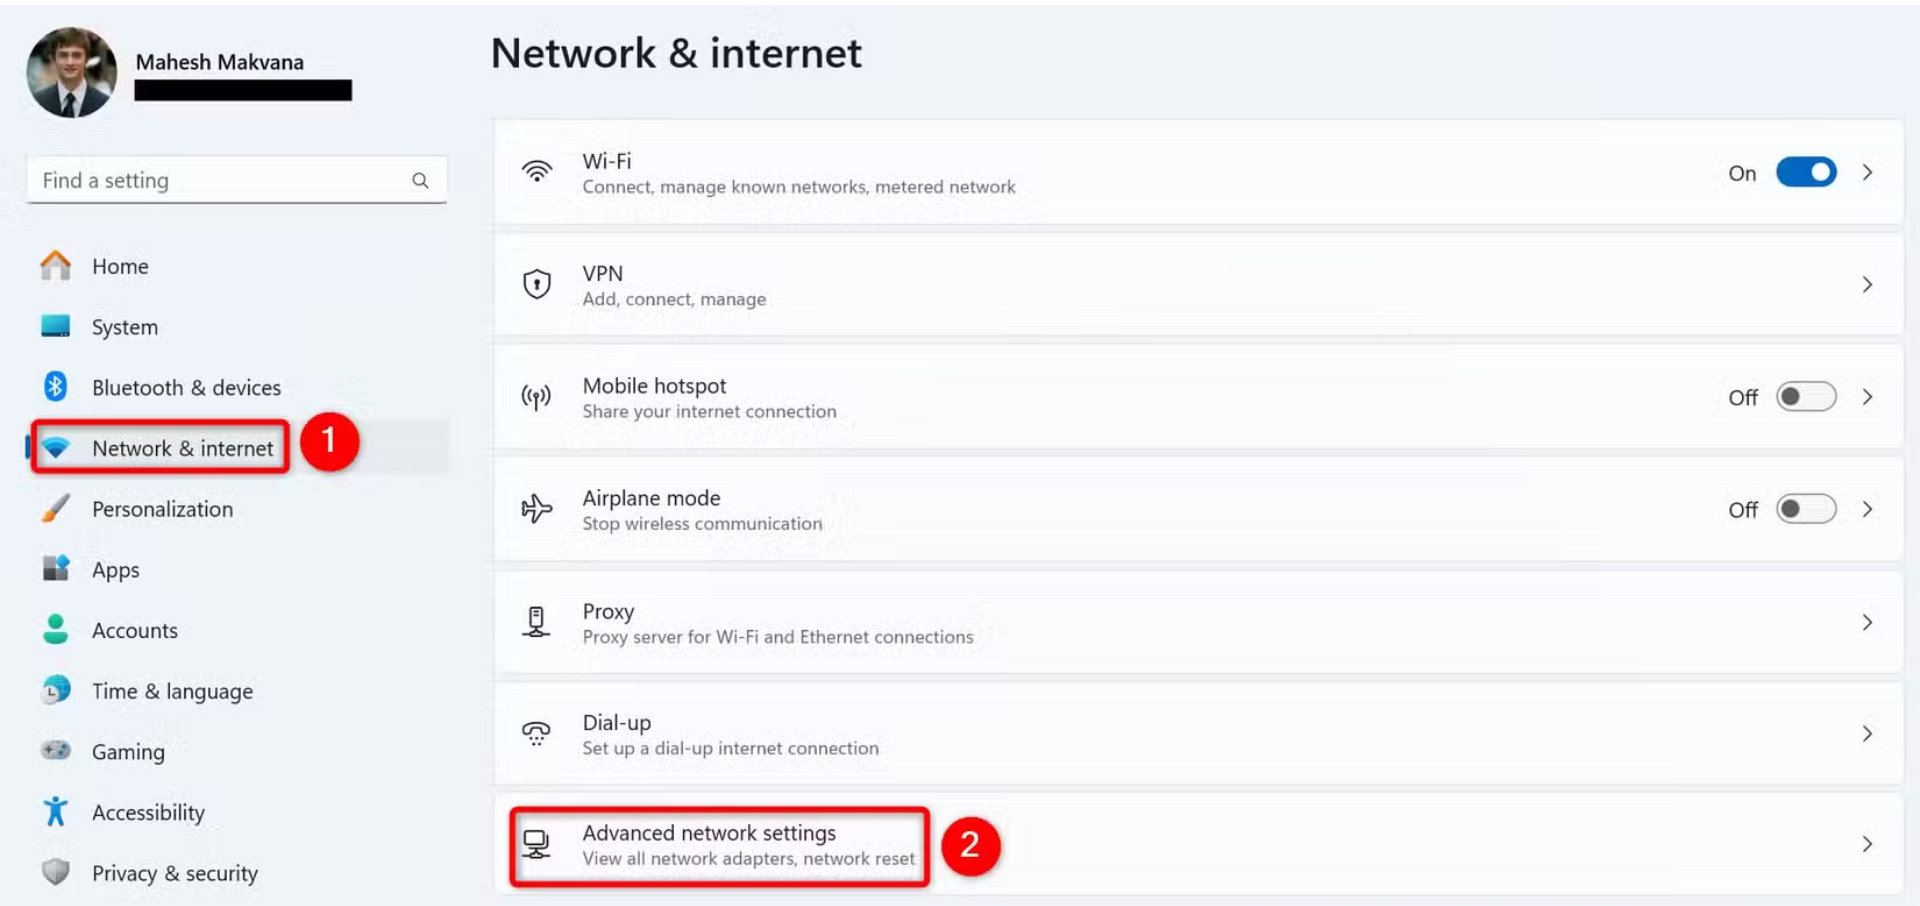The image size is (1920, 906).
Task: Click the Find a setting search box
Action: click(220, 181)
